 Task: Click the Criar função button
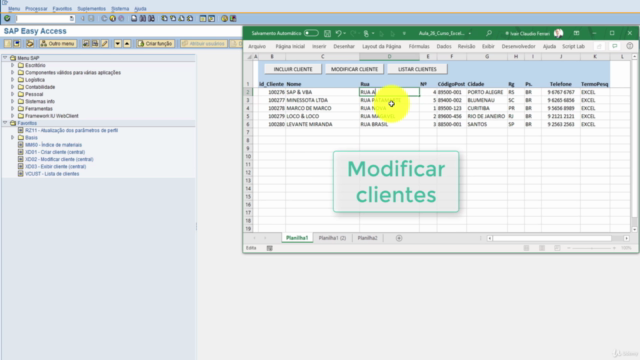[x=155, y=43]
